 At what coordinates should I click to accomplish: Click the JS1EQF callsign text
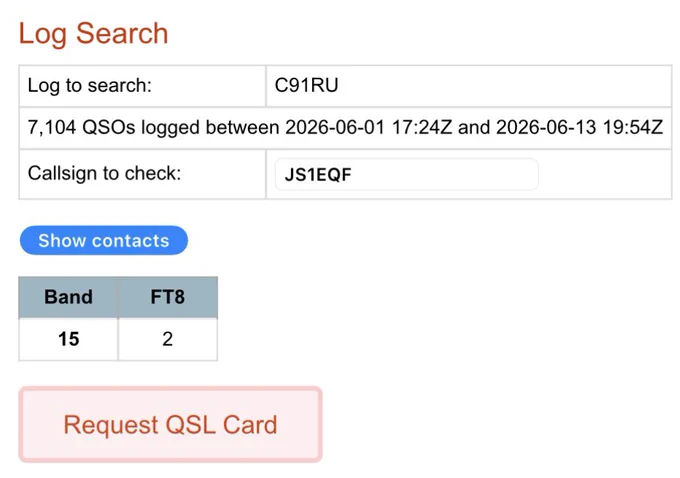pos(318,175)
